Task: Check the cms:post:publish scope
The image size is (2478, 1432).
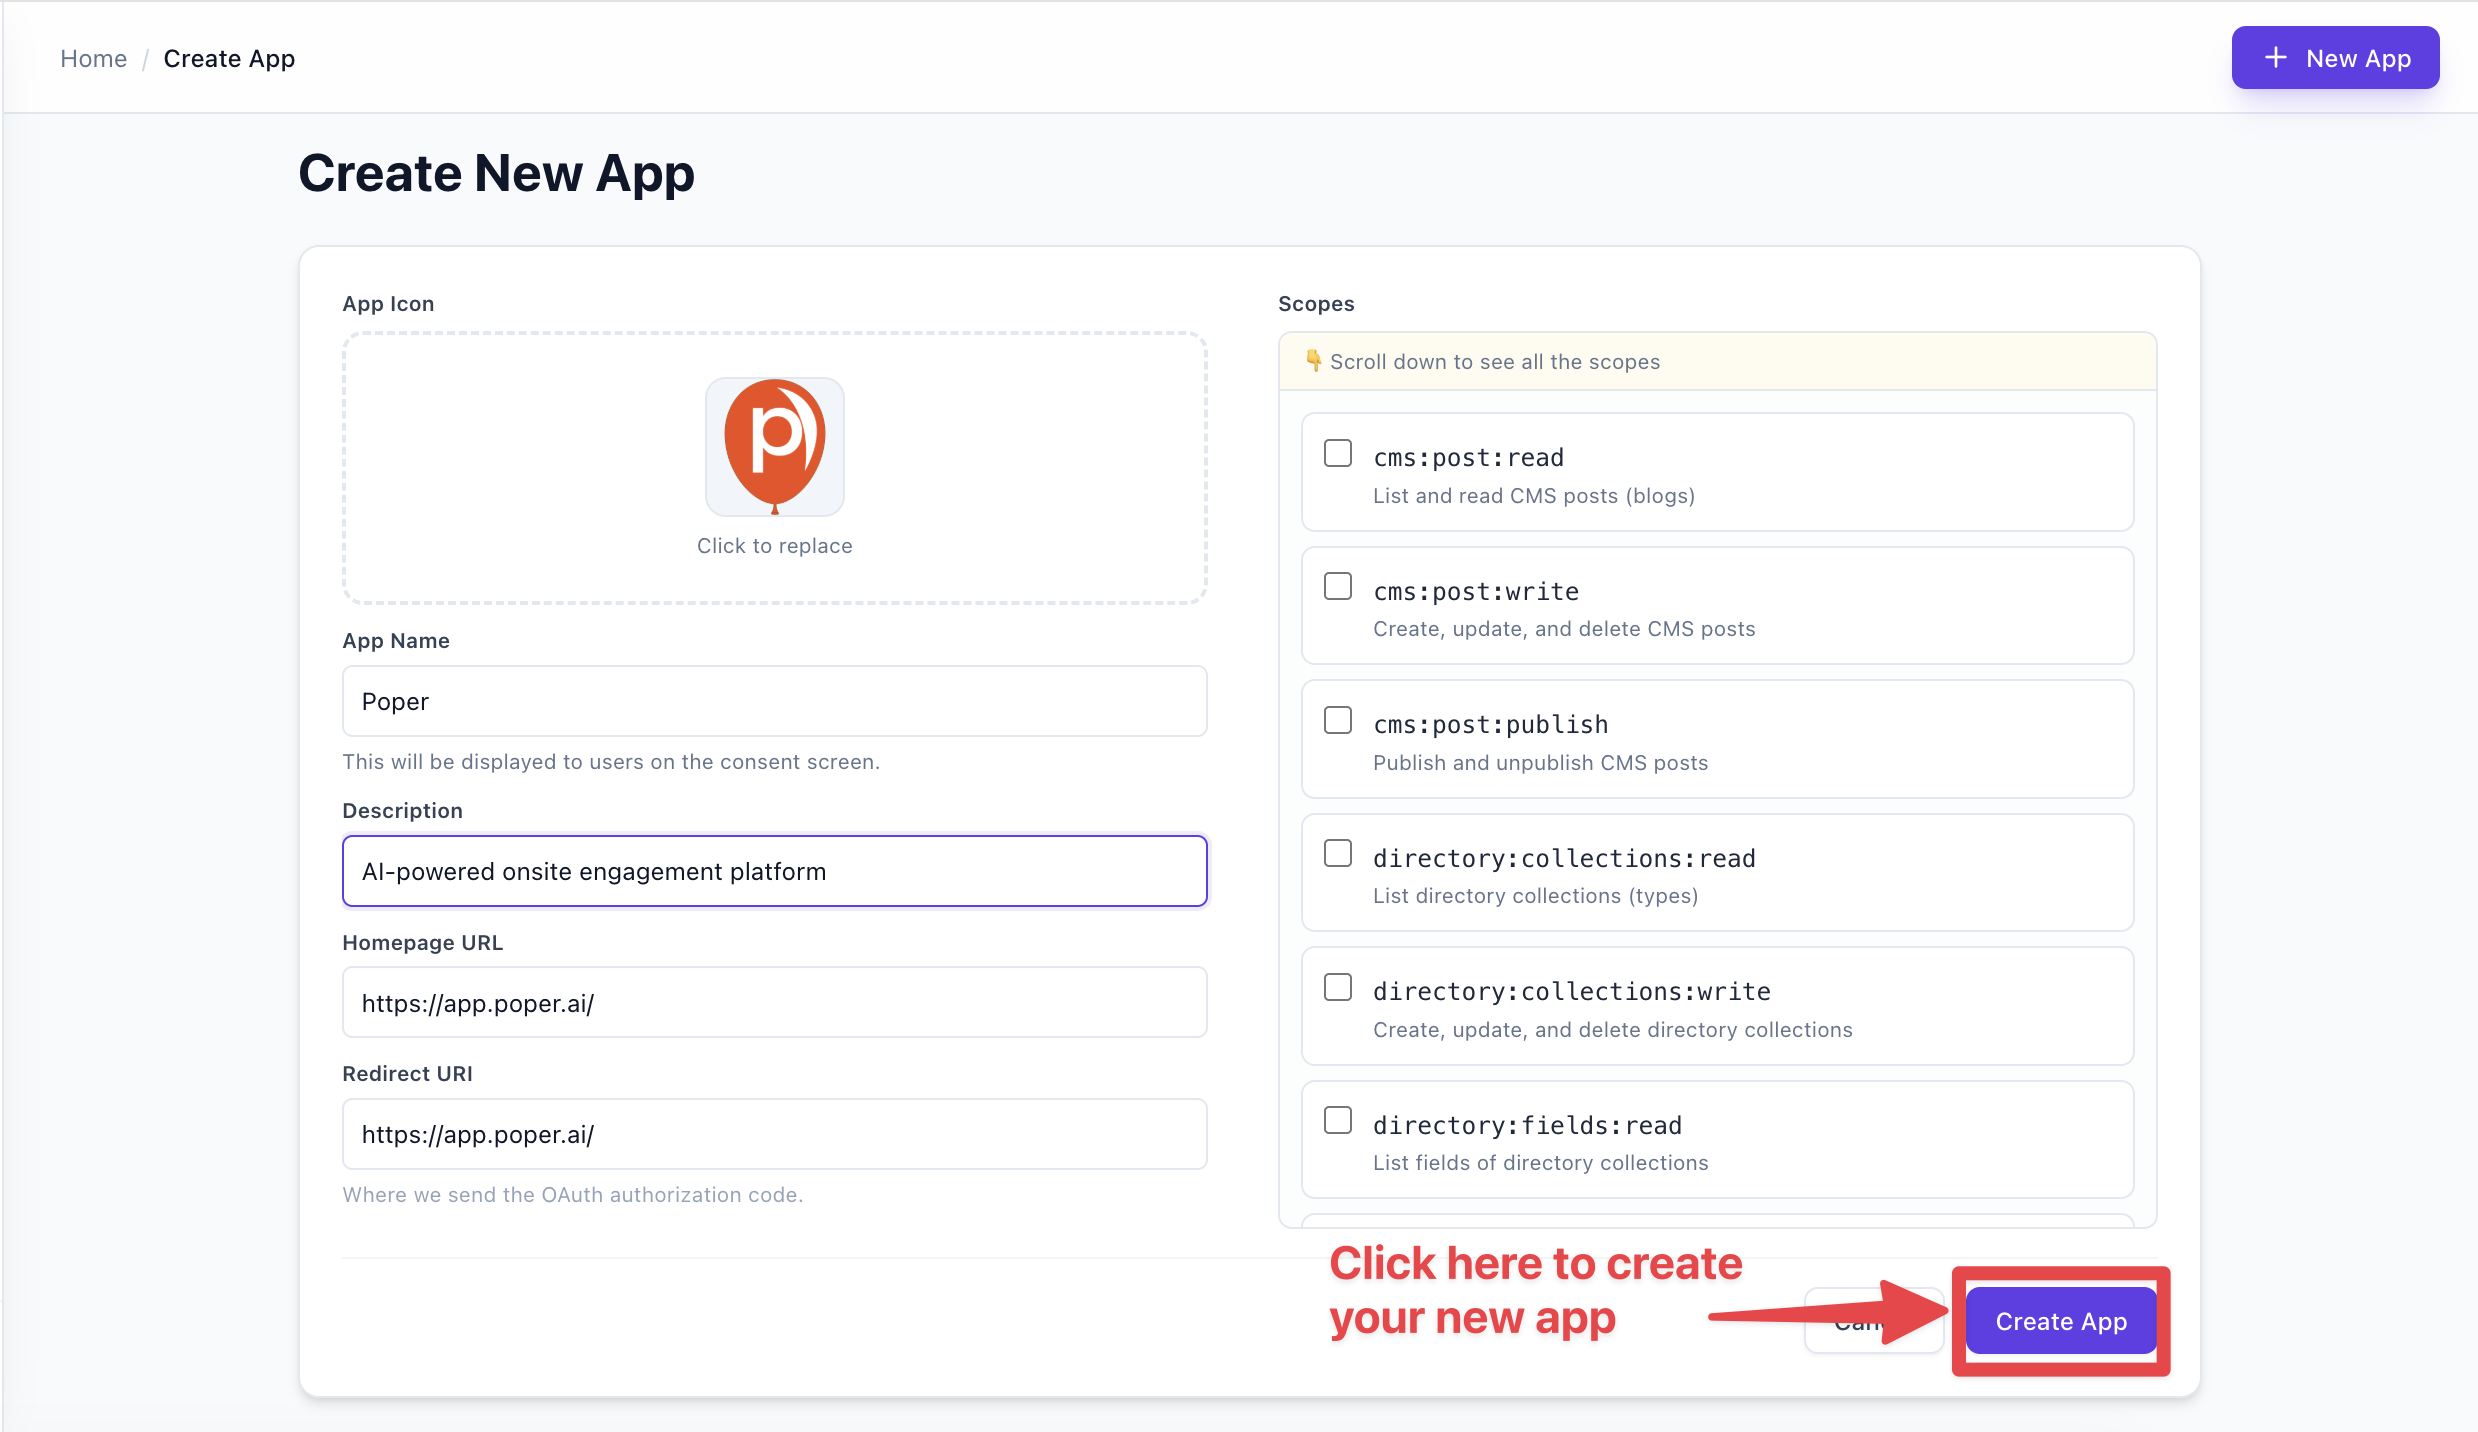Action: click(1338, 719)
